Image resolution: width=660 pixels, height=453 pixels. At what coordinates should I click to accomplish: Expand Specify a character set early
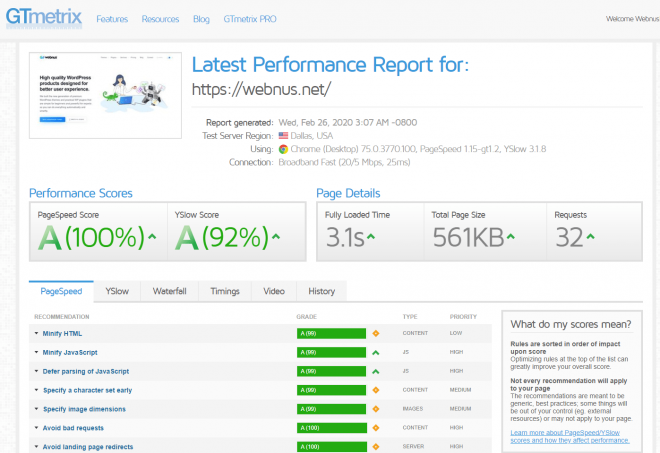(36, 390)
